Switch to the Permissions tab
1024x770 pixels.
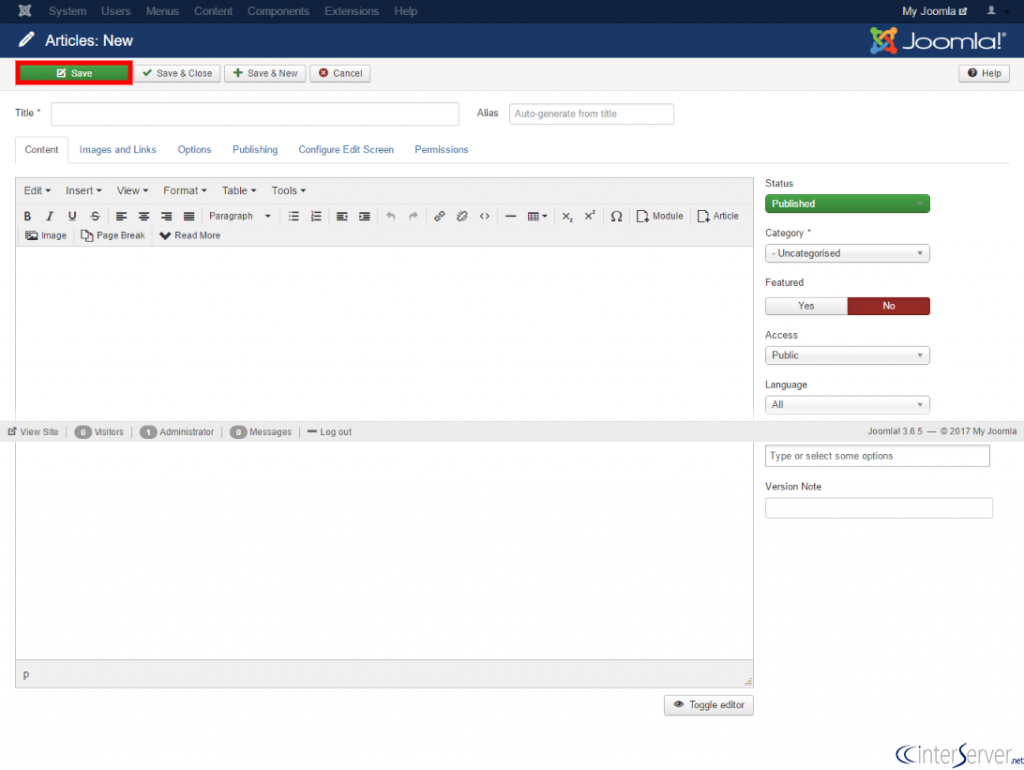coord(441,150)
